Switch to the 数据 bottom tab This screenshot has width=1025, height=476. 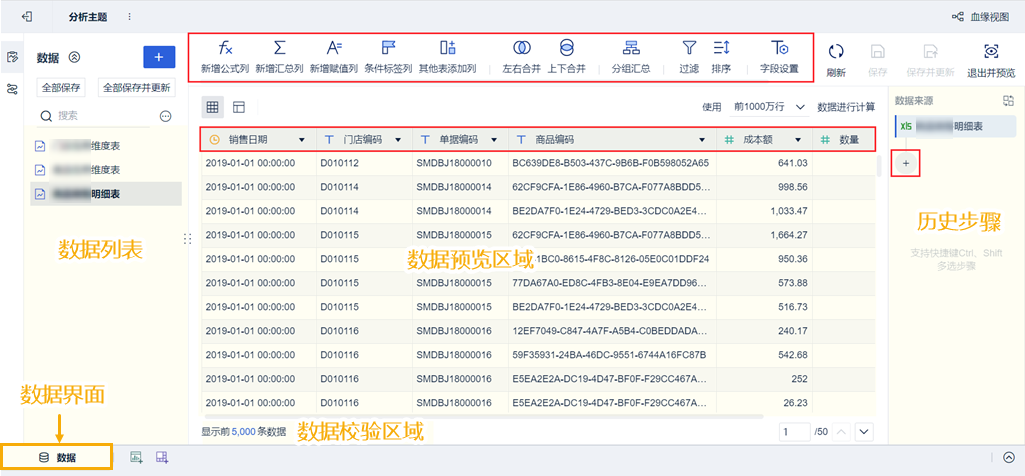[57, 458]
